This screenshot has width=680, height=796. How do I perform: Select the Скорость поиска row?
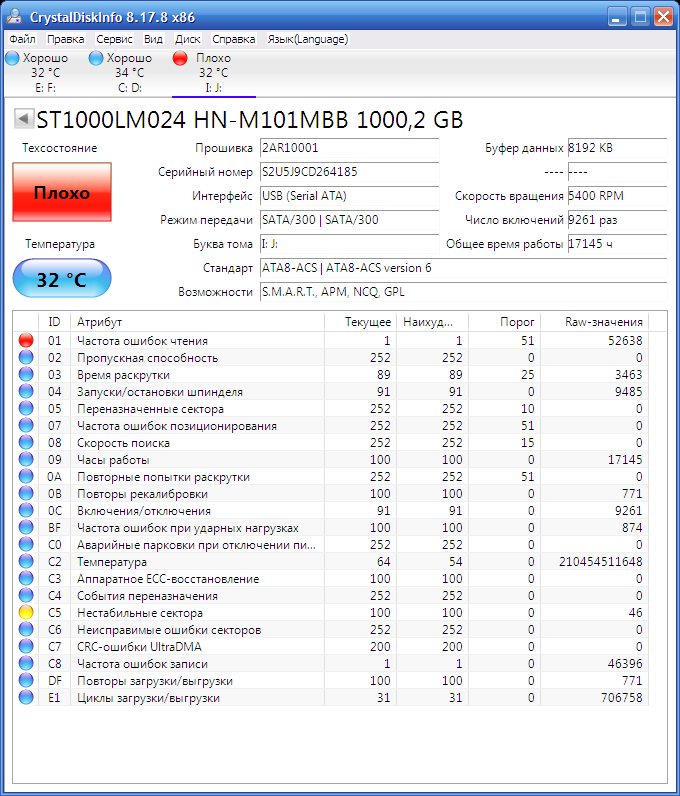pyautogui.click(x=331, y=443)
